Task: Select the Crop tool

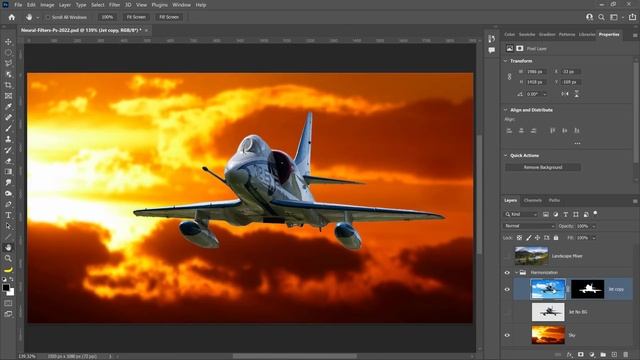Action: point(8,85)
